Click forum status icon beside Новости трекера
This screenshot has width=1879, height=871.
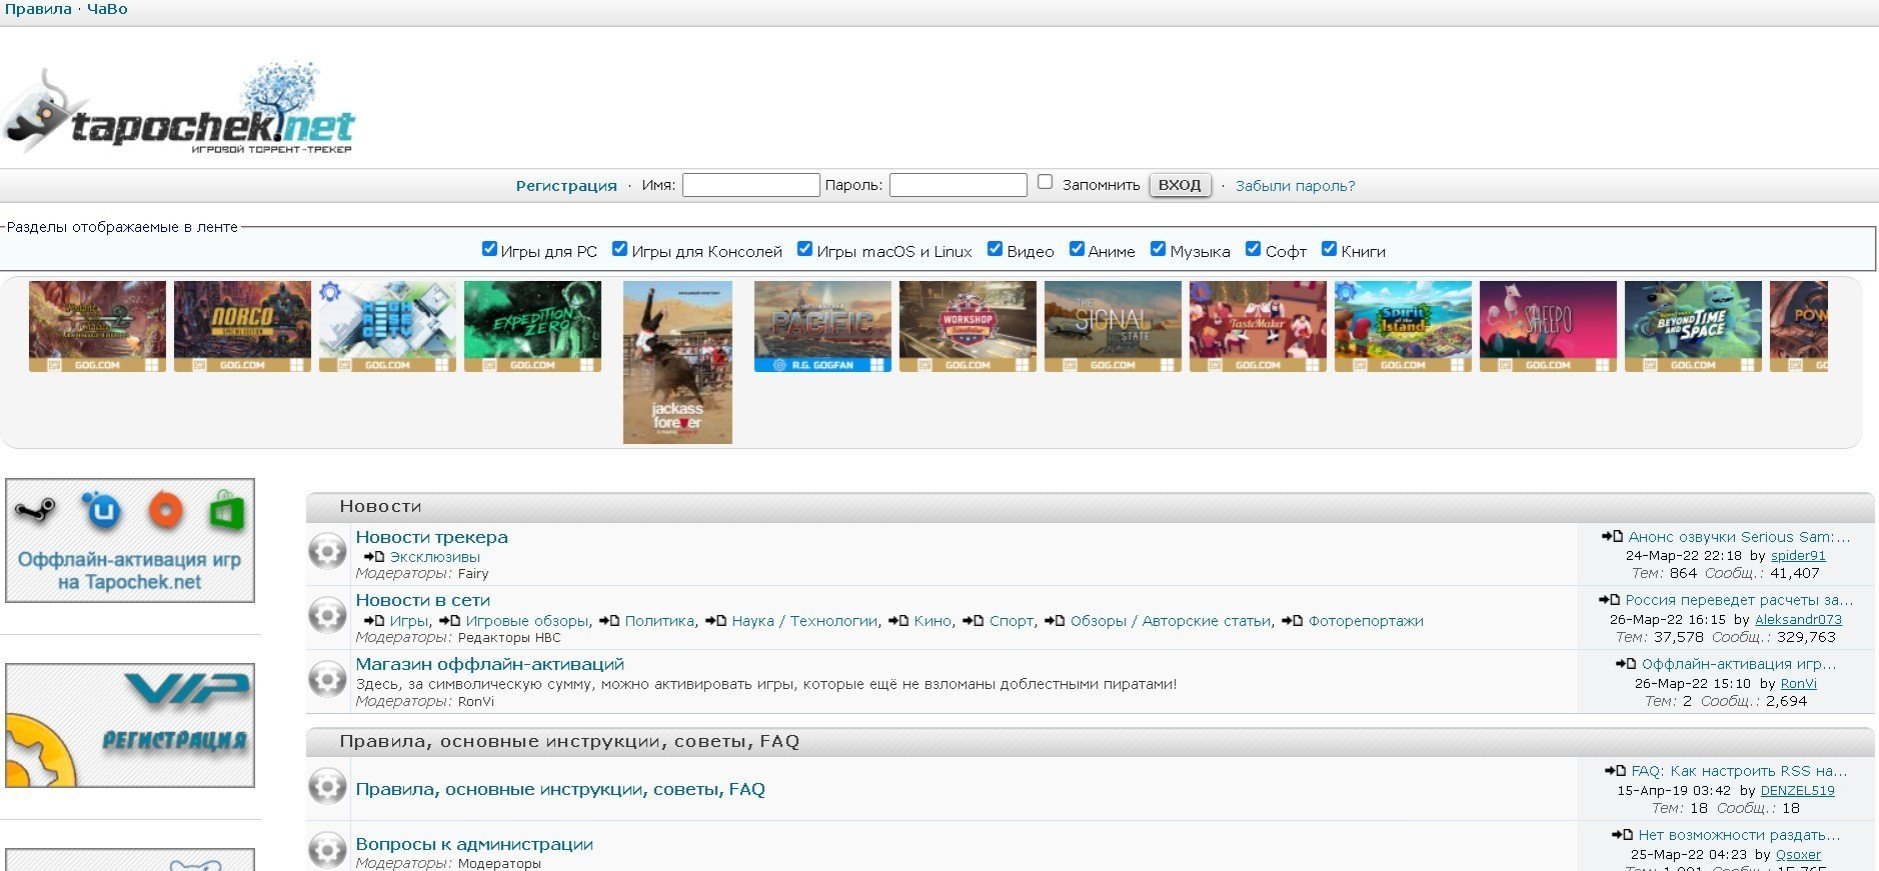pos(327,551)
